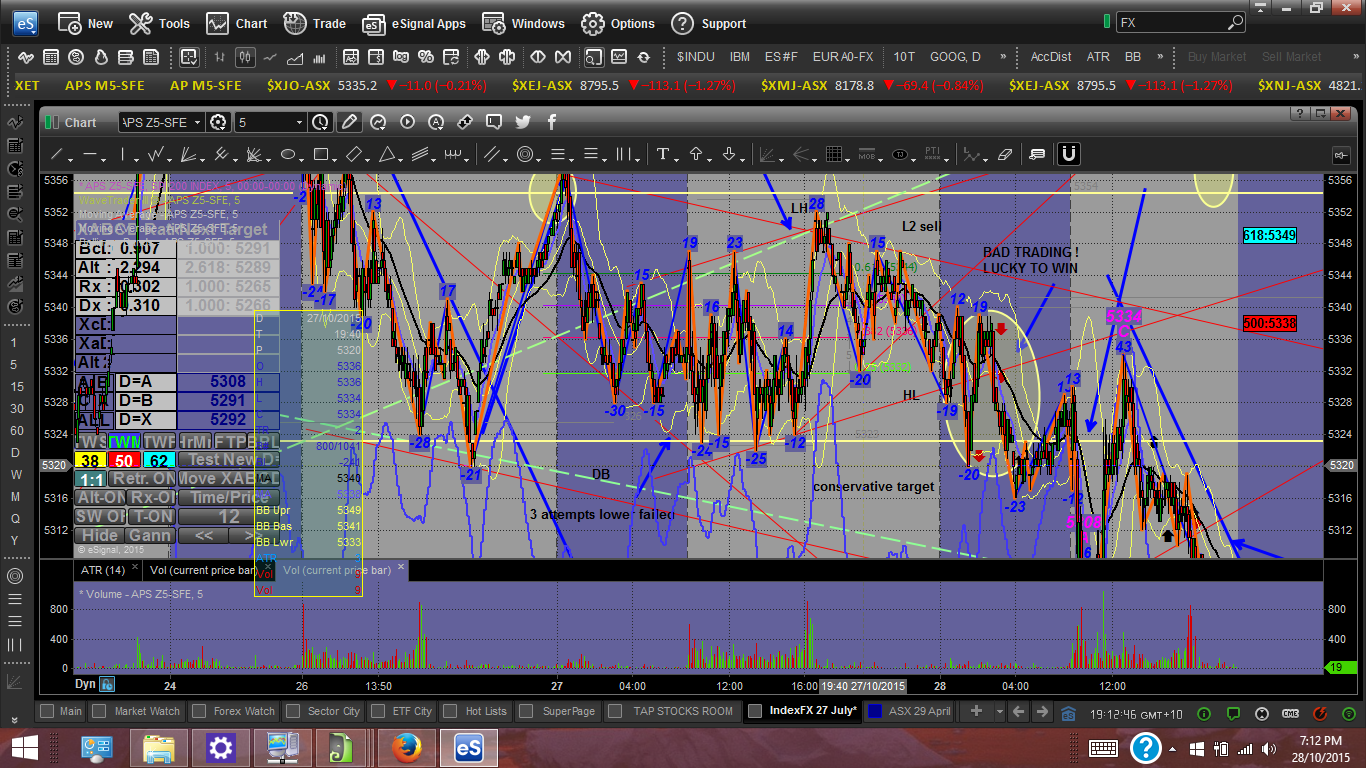Pick the eraser tool in drawing toolbar
The height and width of the screenshot is (768, 1366).
(x=1005, y=155)
